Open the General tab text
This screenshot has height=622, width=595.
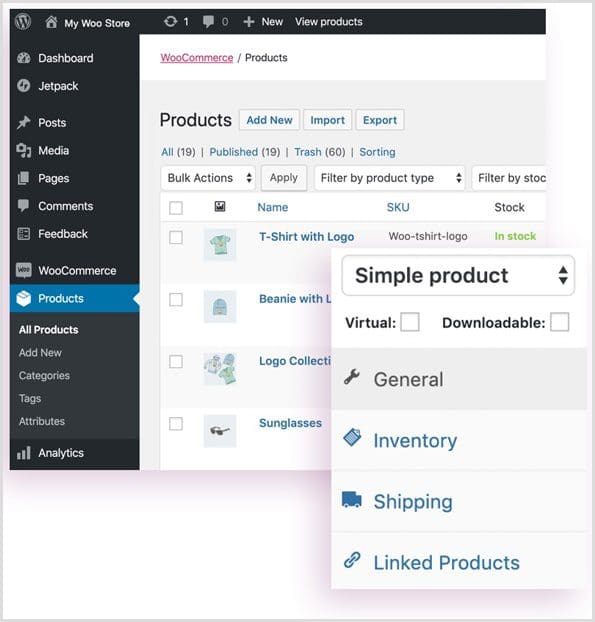point(409,379)
